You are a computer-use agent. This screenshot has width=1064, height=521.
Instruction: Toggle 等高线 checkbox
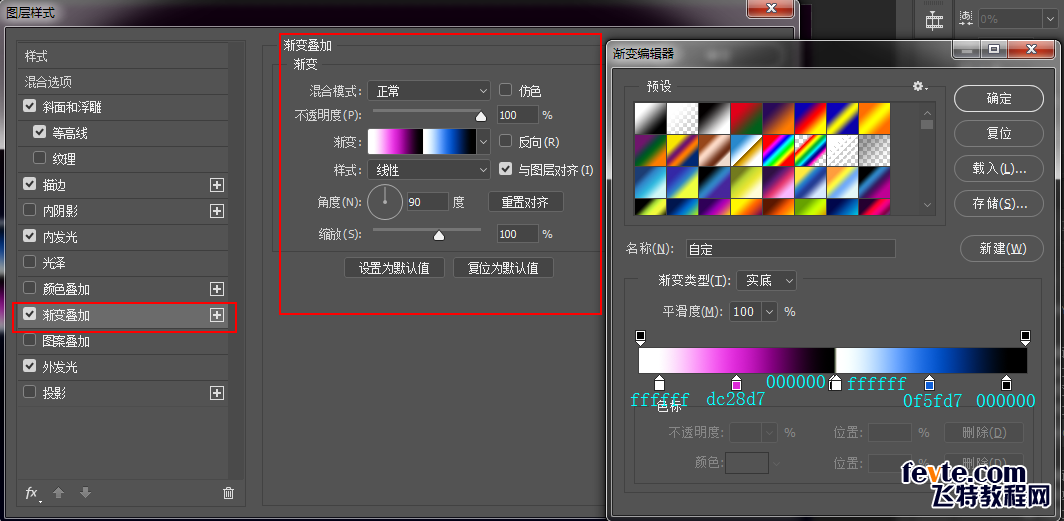39,132
